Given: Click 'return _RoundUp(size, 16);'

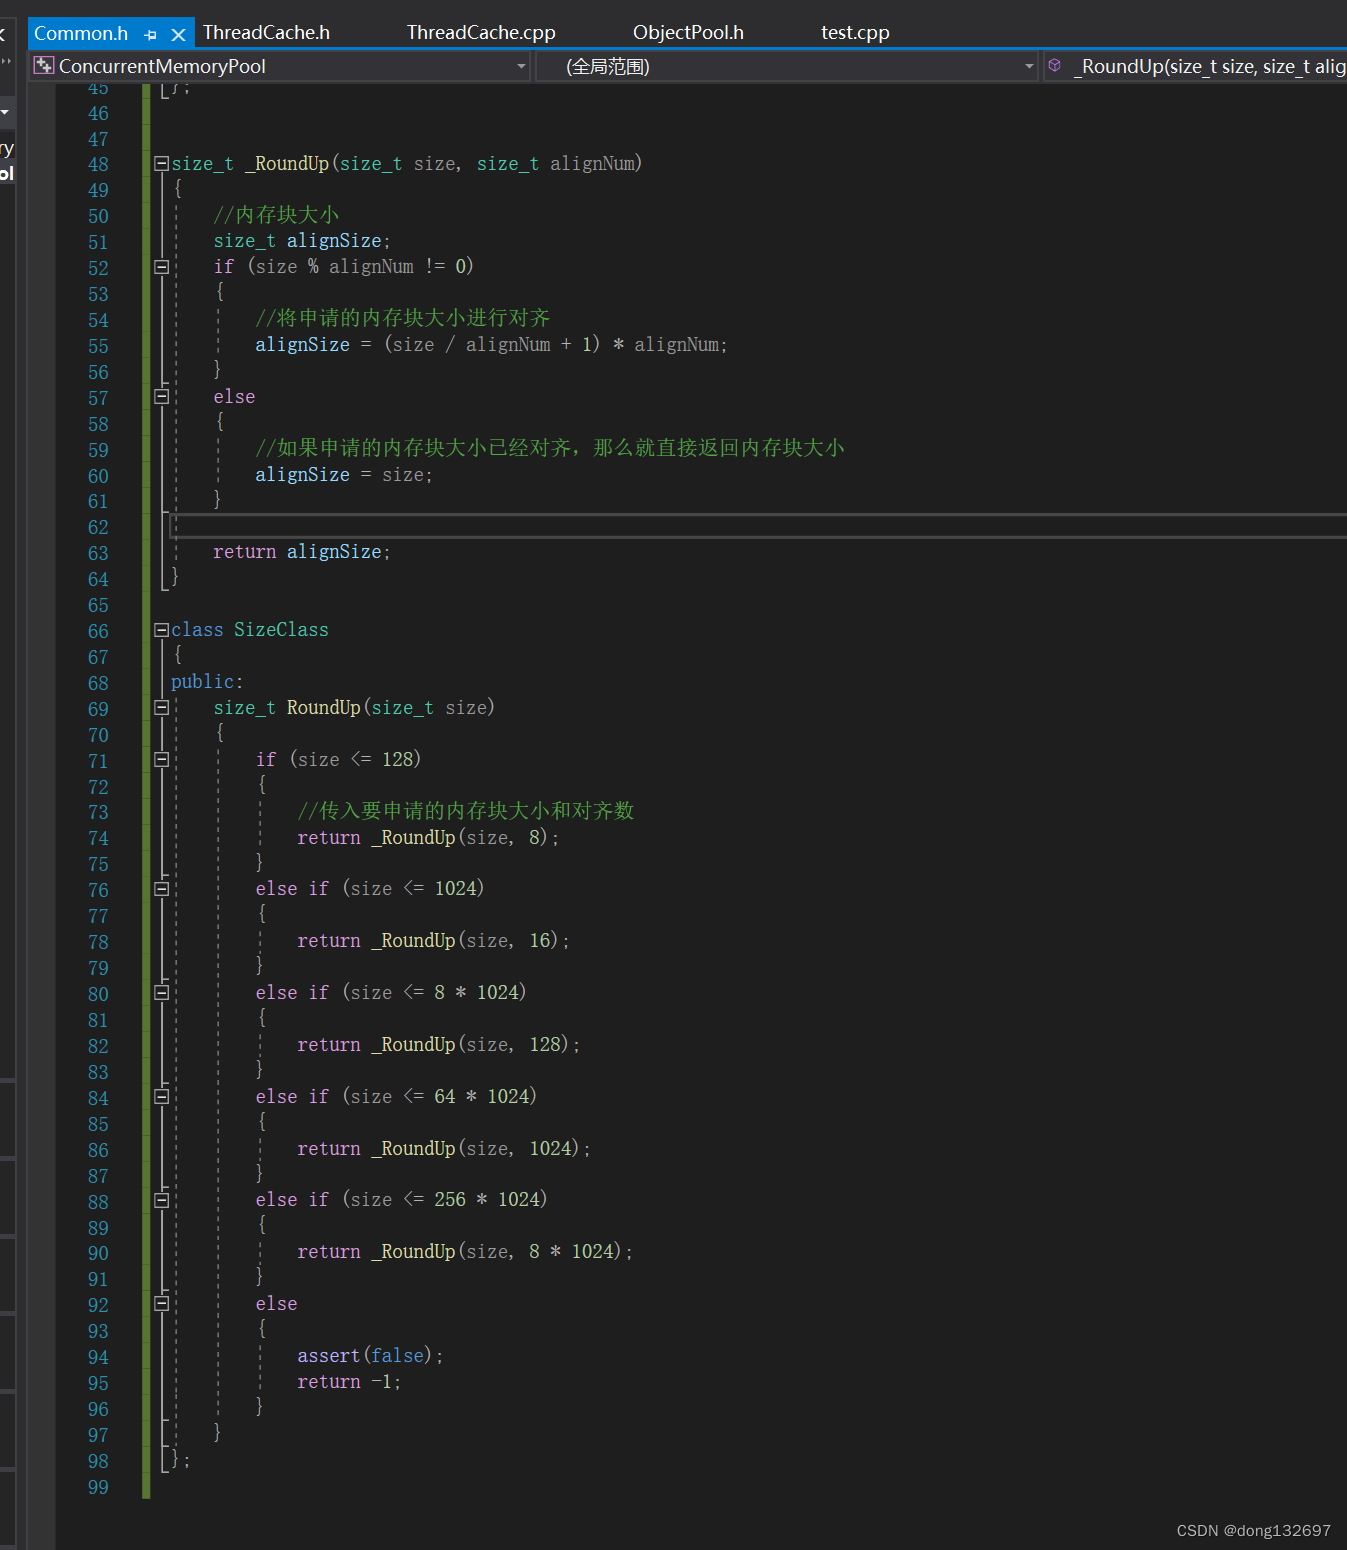Looking at the screenshot, I should pos(433,941).
